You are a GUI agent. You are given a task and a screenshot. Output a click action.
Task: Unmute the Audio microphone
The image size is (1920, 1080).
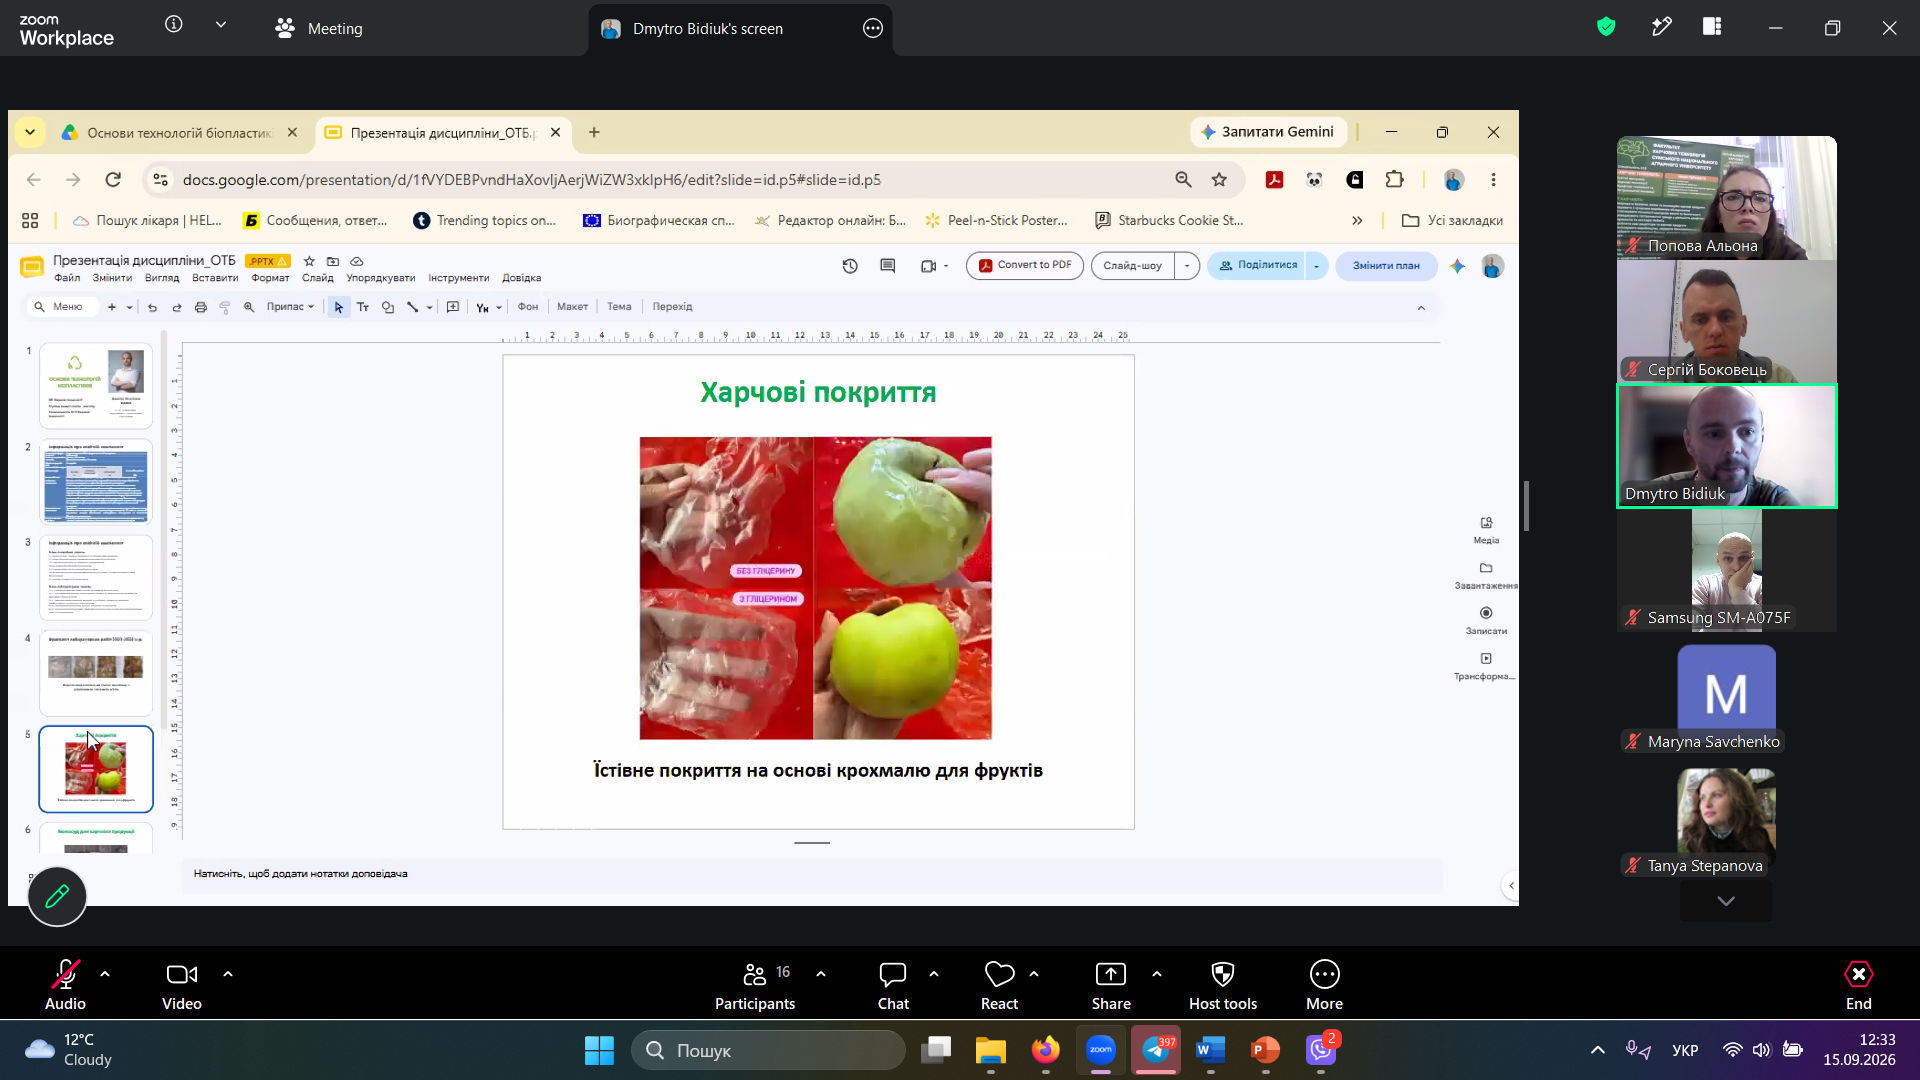65,986
